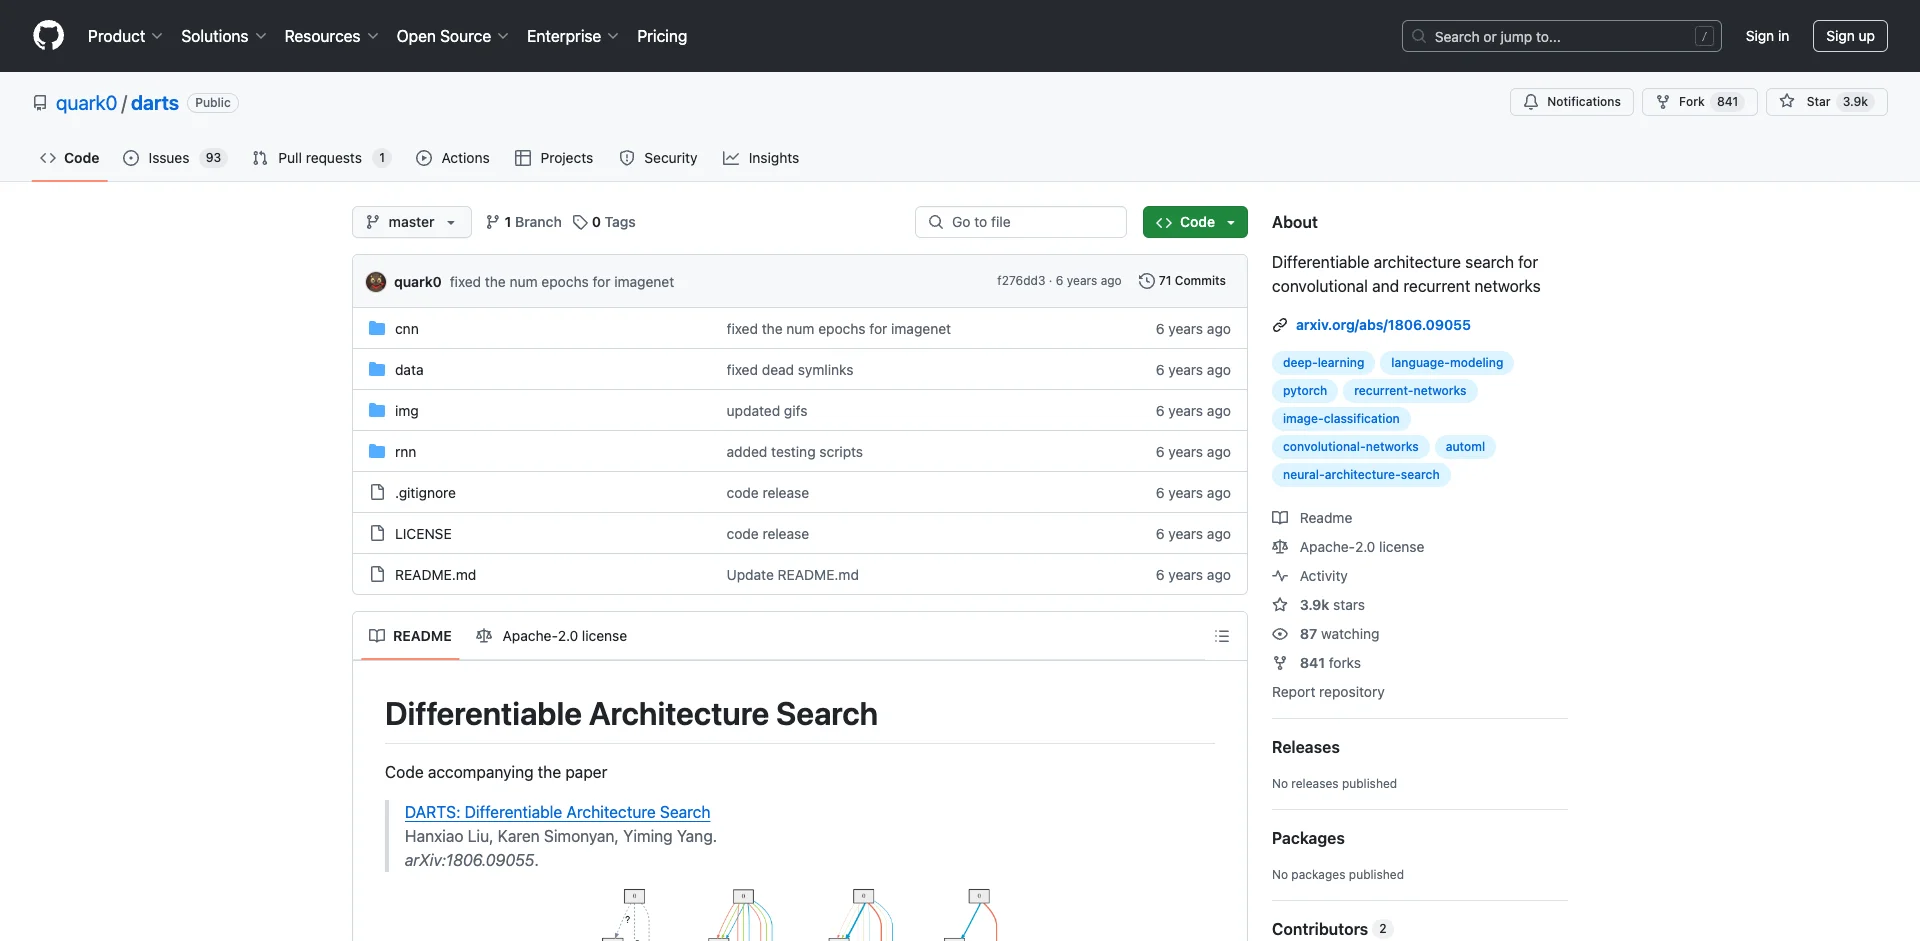Click the search magnifier icon in header
Screen dimensions: 1920x941
(x=1419, y=36)
